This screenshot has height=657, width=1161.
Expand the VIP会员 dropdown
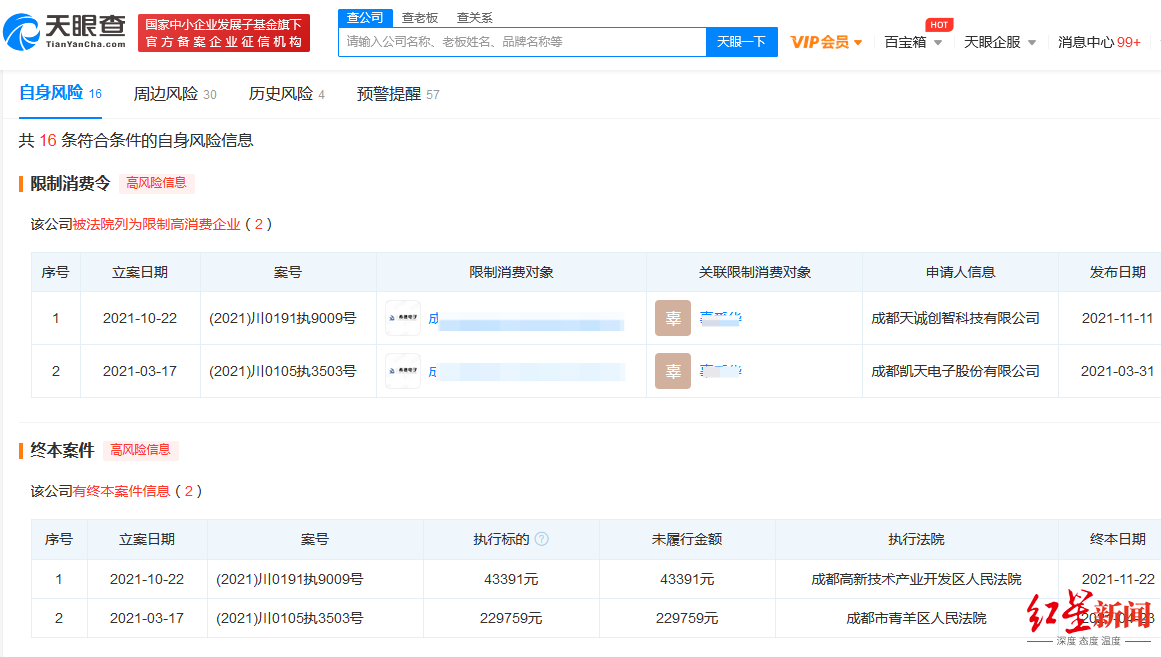(x=826, y=42)
